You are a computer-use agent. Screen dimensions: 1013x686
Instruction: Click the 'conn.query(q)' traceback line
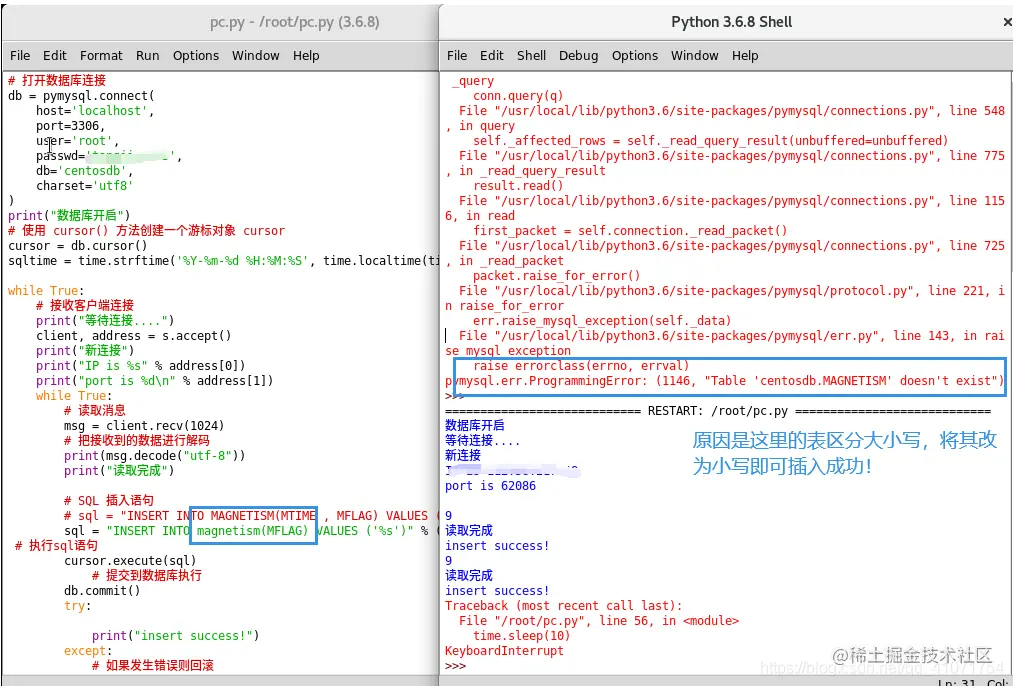coord(518,96)
